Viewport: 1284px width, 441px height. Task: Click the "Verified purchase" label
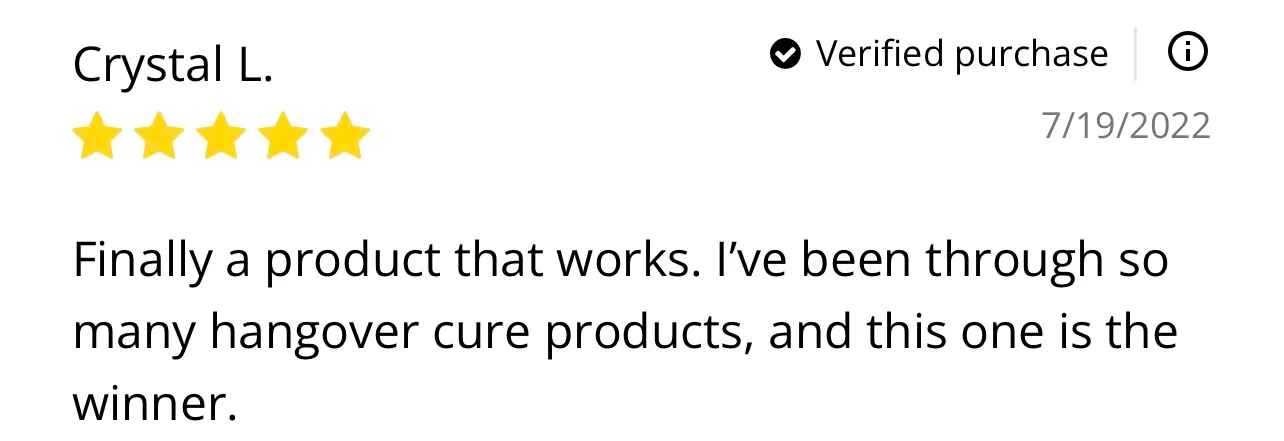pos(962,54)
